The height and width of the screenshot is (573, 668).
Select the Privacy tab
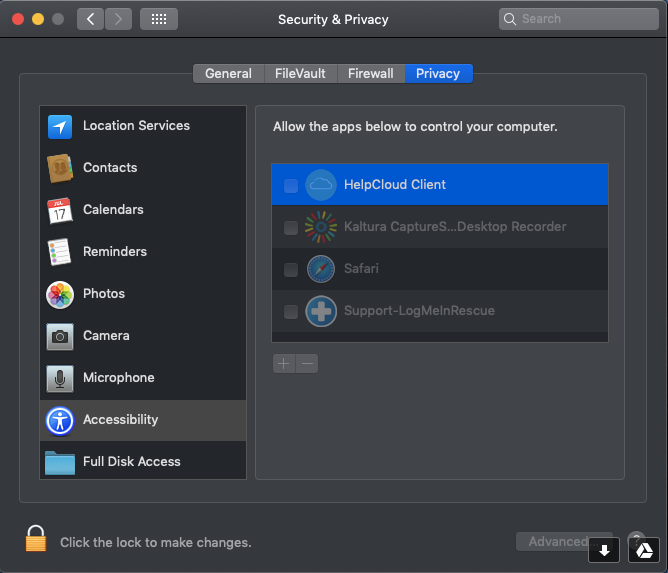[438, 73]
